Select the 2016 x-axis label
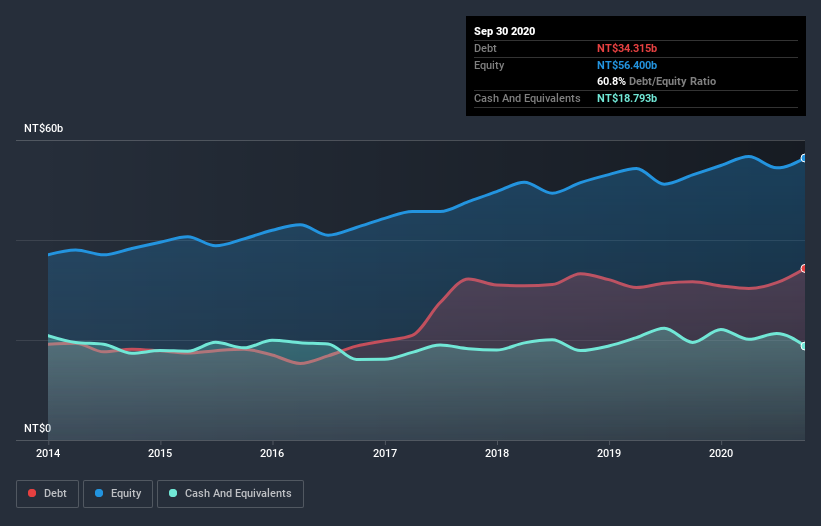Viewport: 821px width, 526px height. (x=272, y=453)
